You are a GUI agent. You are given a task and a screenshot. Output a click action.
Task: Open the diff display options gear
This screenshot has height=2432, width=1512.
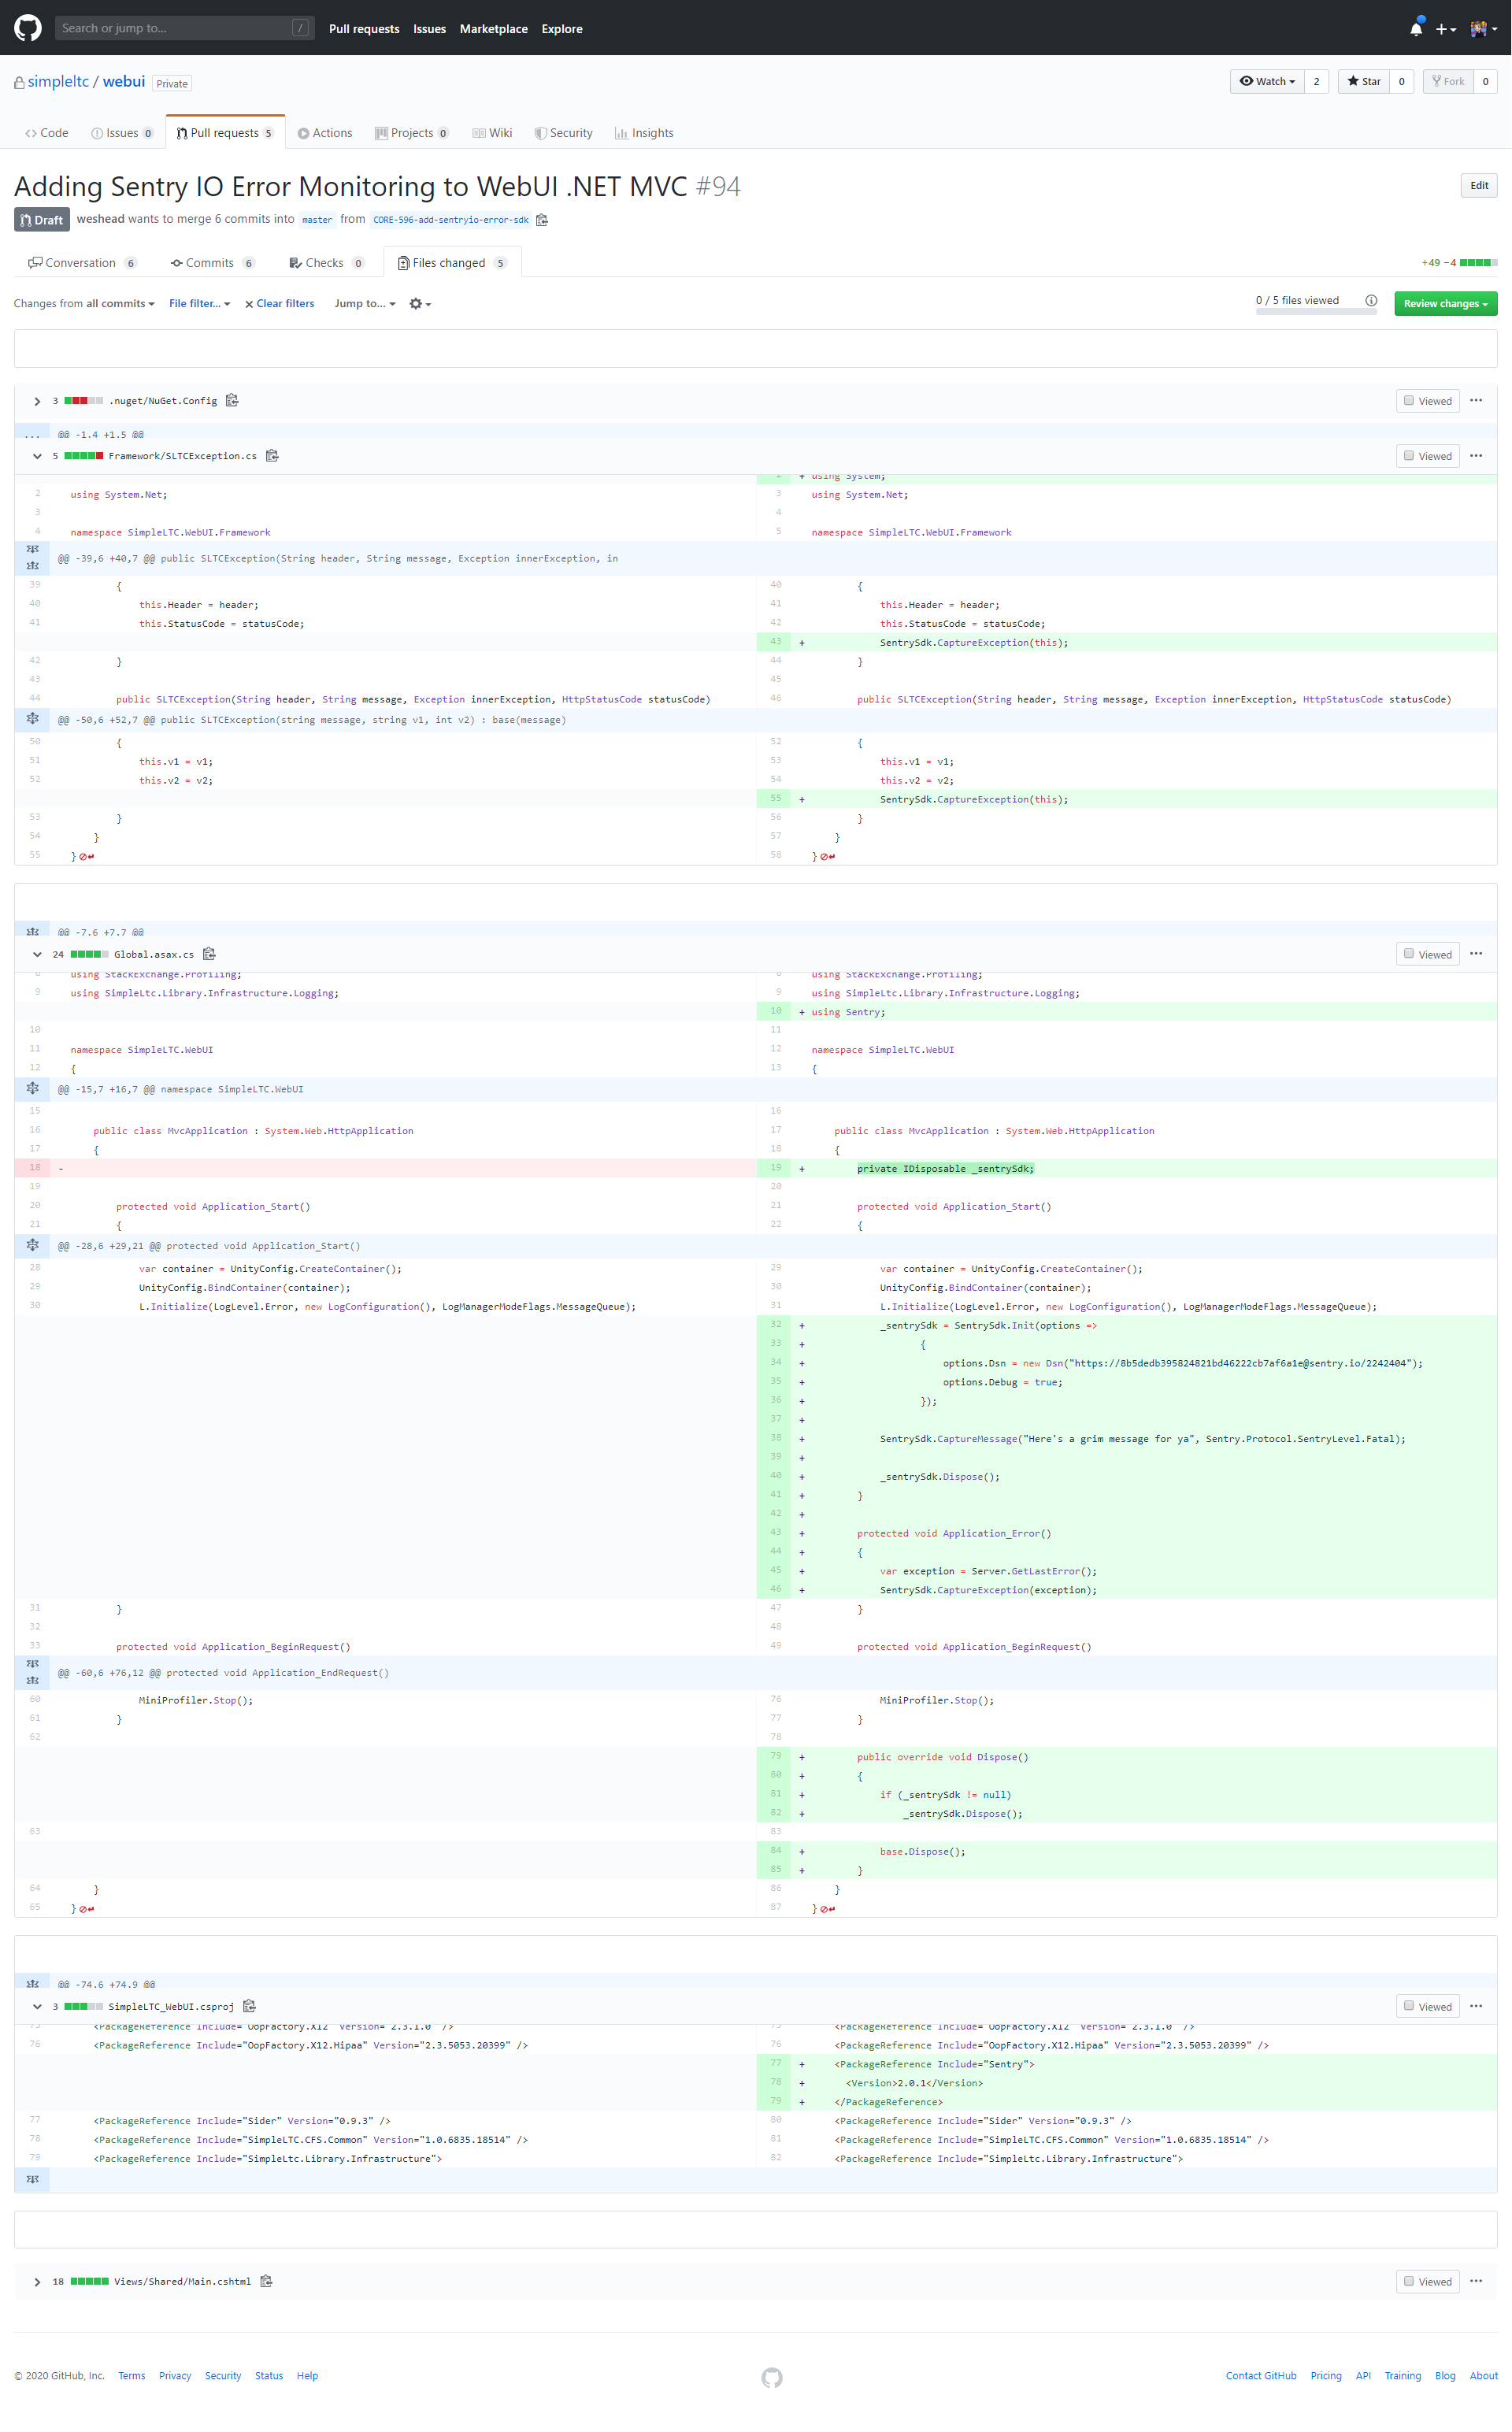click(x=419, y=303)
